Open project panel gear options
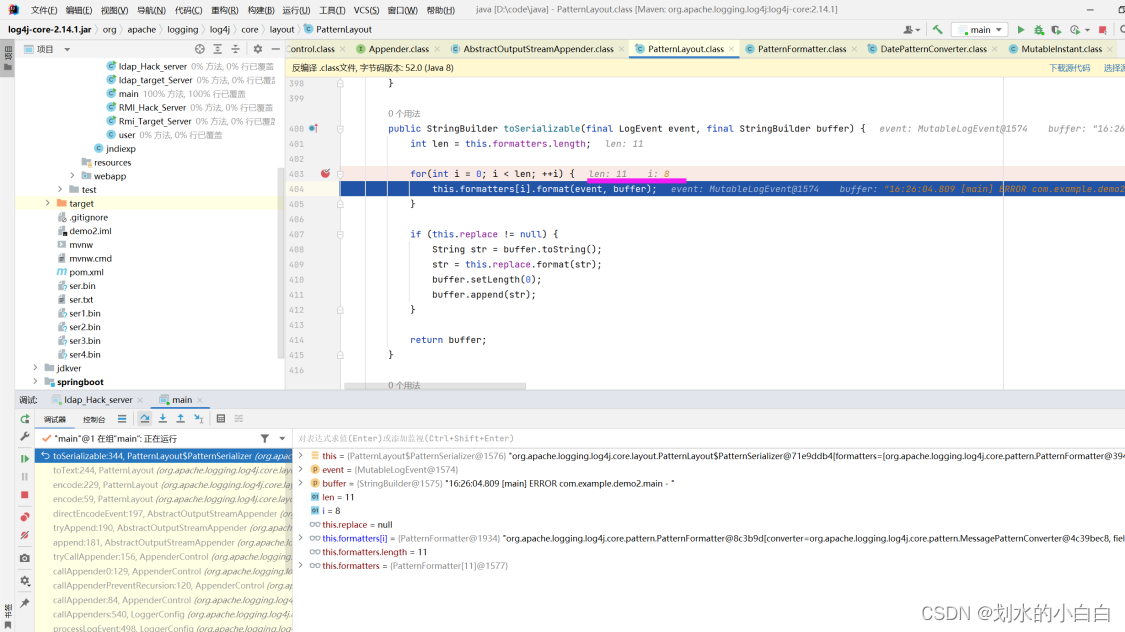This screenshot has height=632, width=1125. tap(258, 49)
